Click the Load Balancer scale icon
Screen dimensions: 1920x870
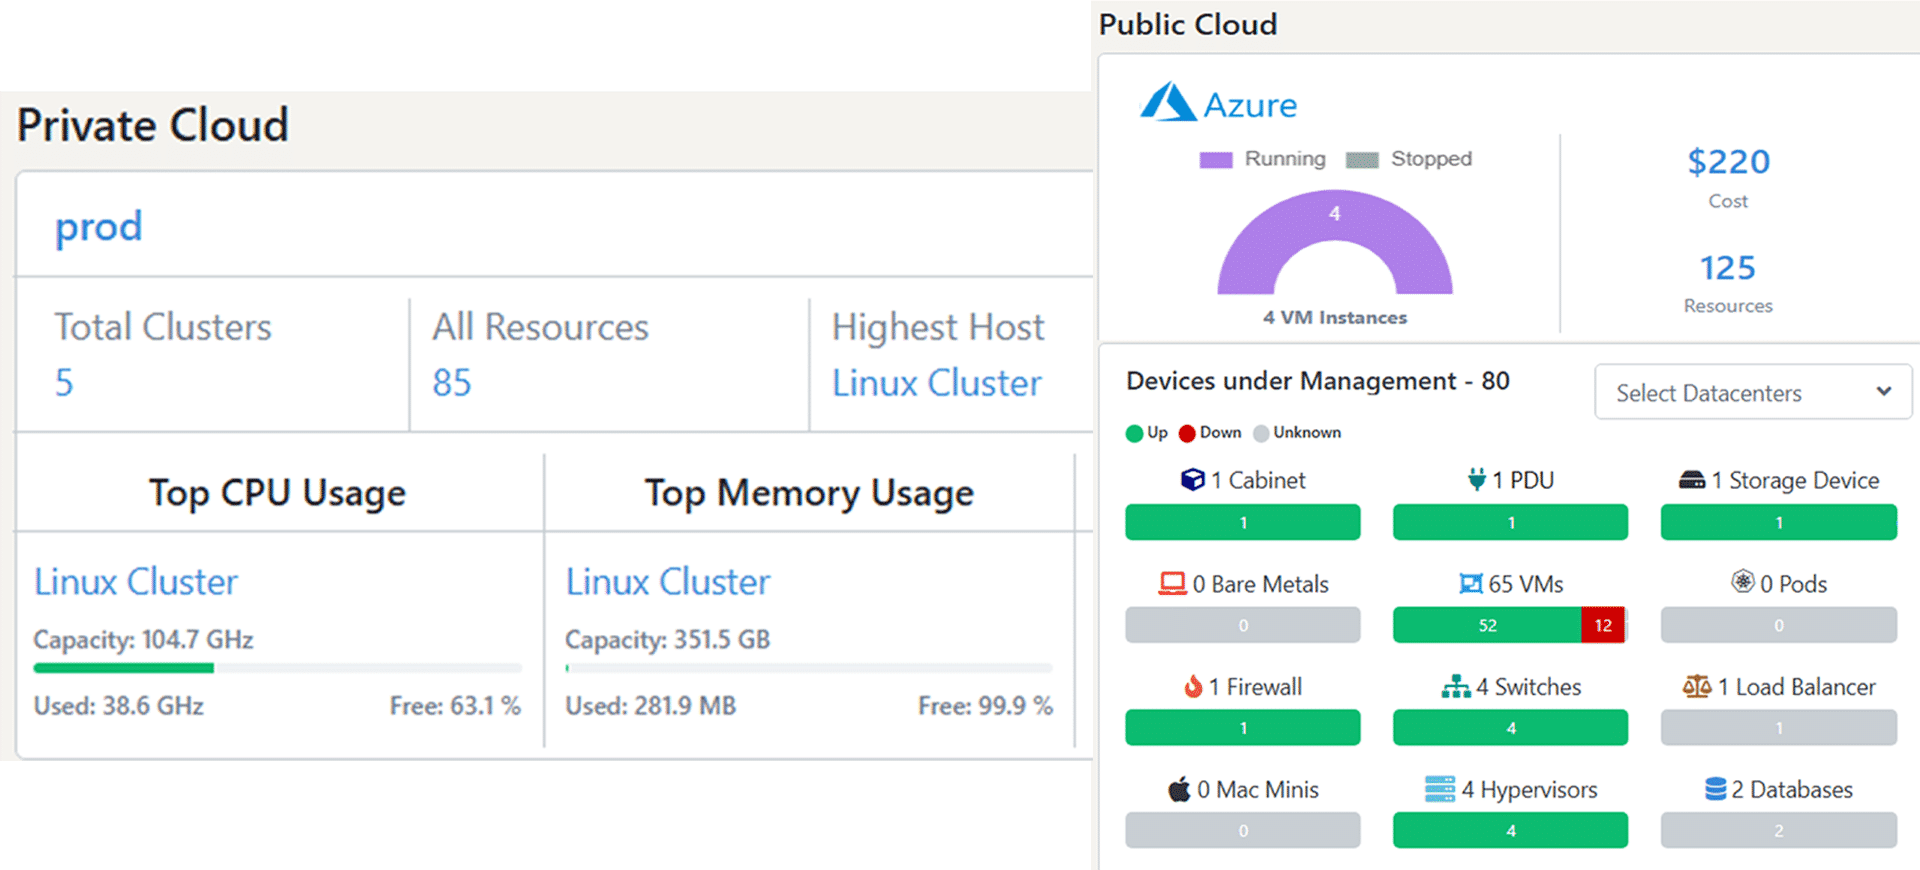[1697, 686]
